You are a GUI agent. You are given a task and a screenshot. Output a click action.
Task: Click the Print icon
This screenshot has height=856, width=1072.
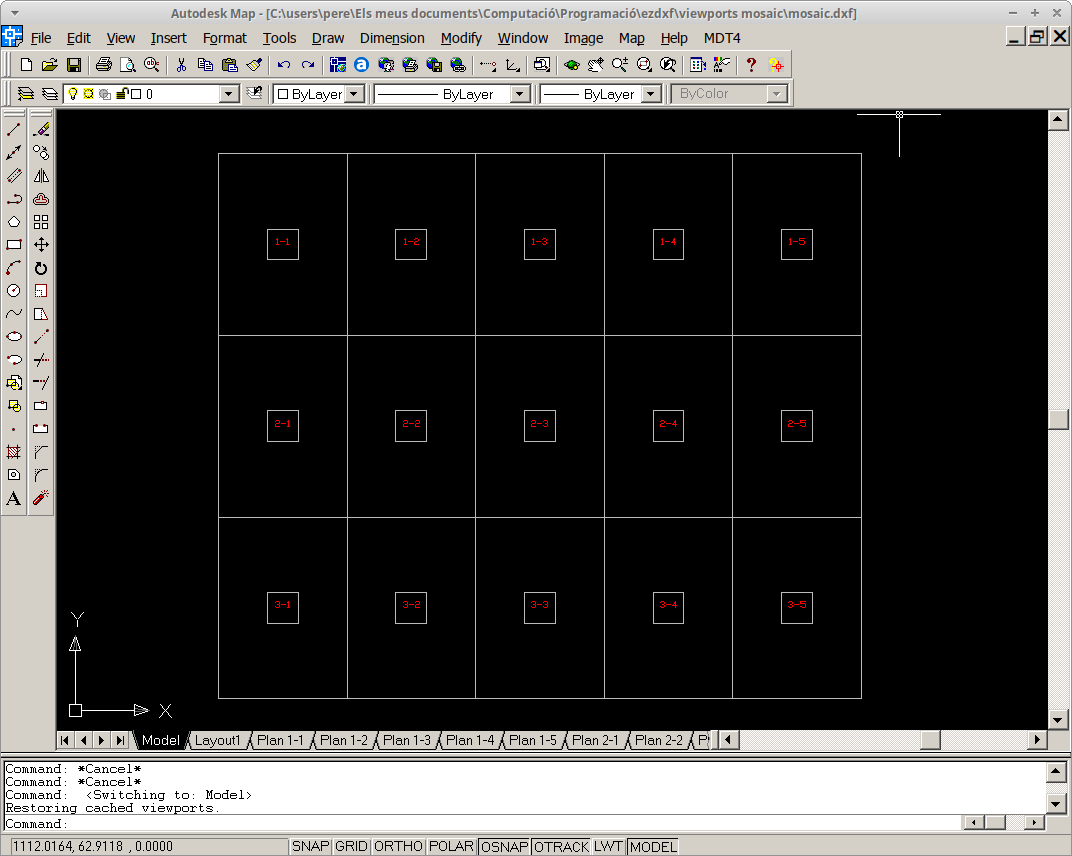tap(104, 65)
